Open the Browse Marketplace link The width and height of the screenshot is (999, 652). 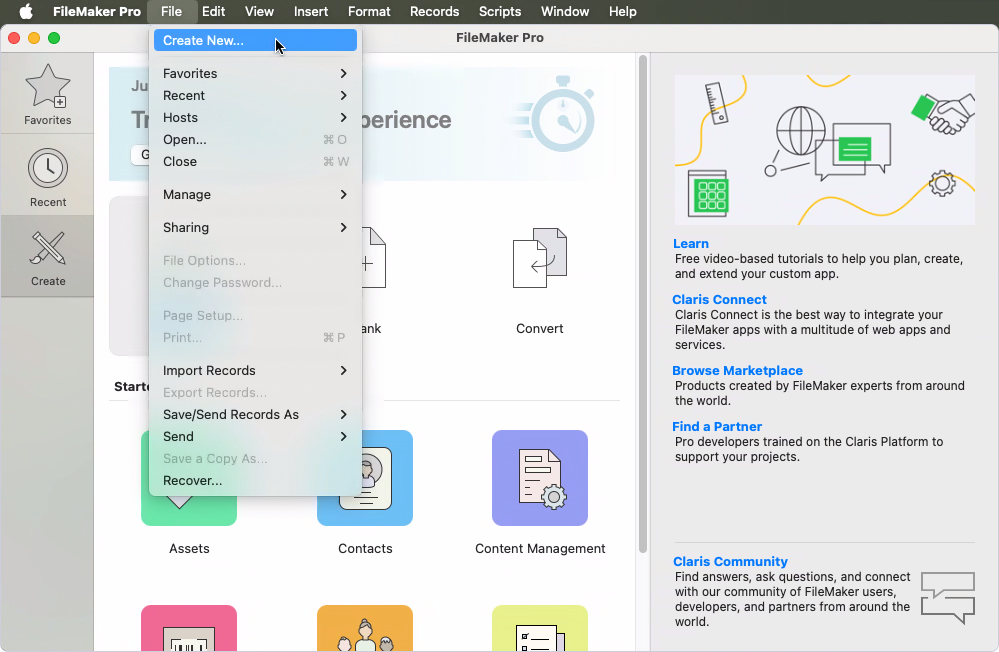tap(737, 370)
